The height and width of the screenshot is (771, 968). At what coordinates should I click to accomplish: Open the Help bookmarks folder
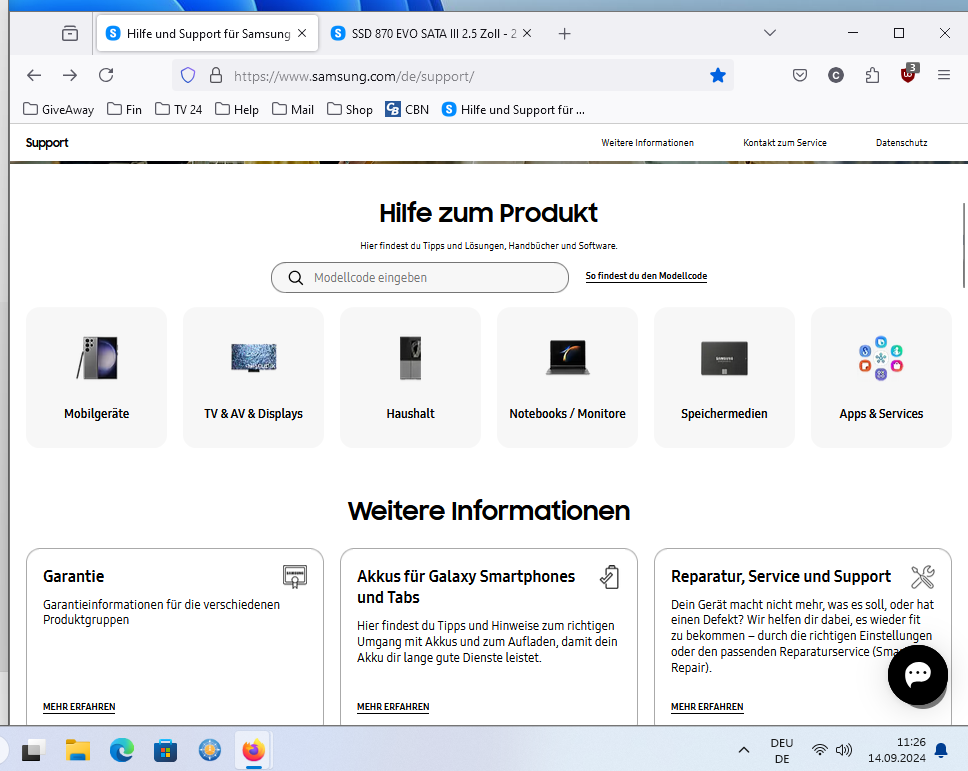click(x=237, y=109)
